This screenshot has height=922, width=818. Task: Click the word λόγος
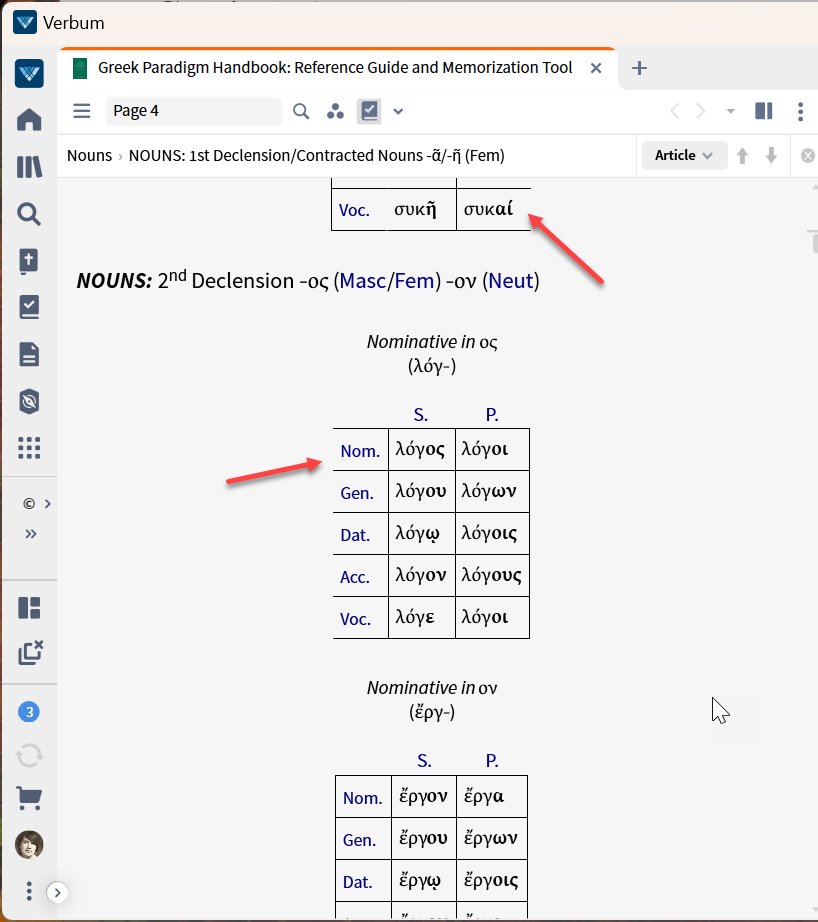pos(420,449)
